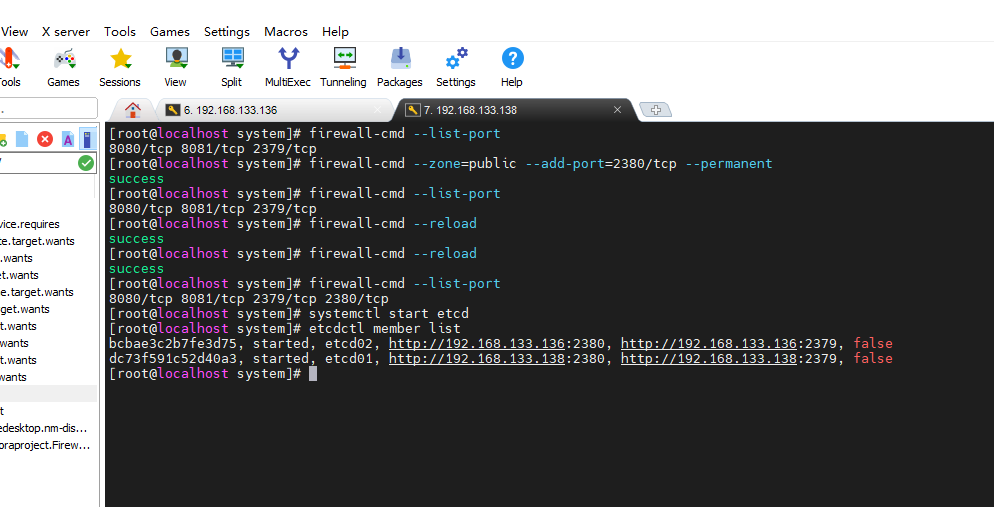
Task: Open the Sessions star icon
Action: [120, 60]
